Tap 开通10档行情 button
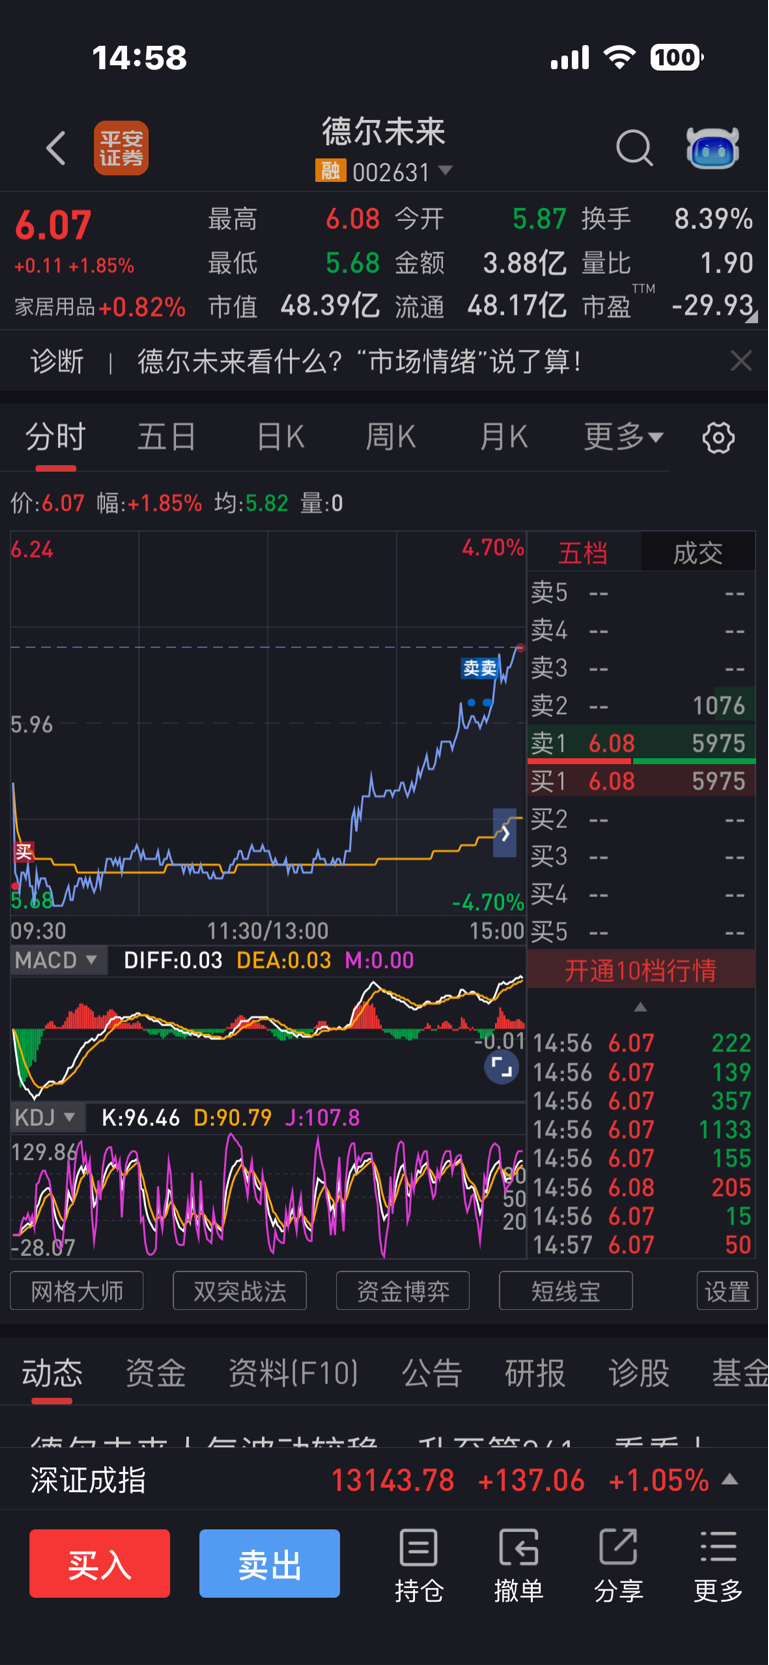This screenshot has width=769, height=1665. click(641, 971)
